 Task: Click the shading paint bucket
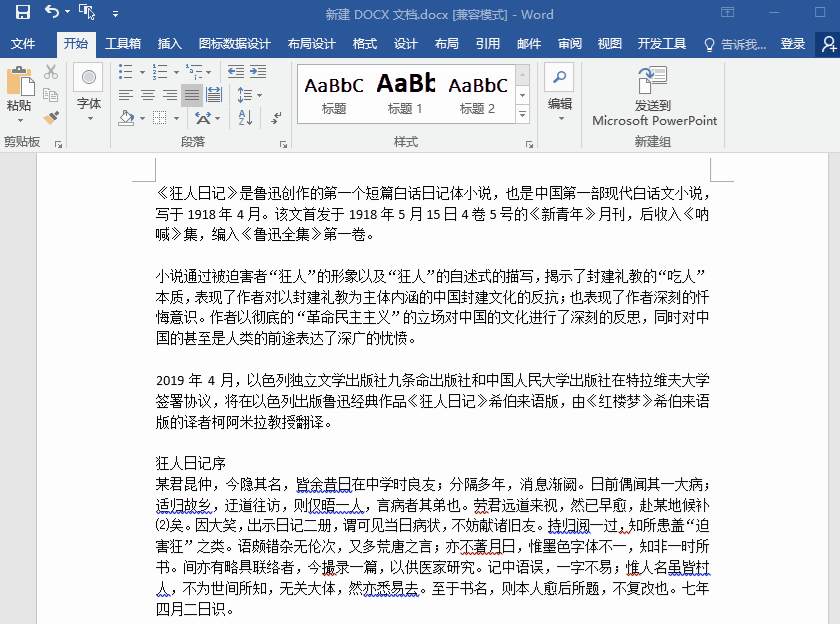[126, 117]
